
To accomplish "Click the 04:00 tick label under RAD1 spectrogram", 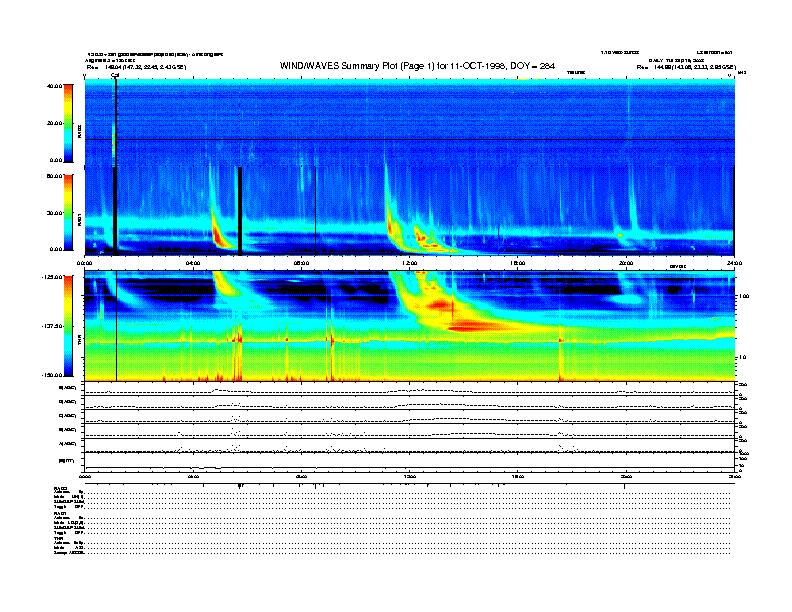I will (x=193, y=263).
